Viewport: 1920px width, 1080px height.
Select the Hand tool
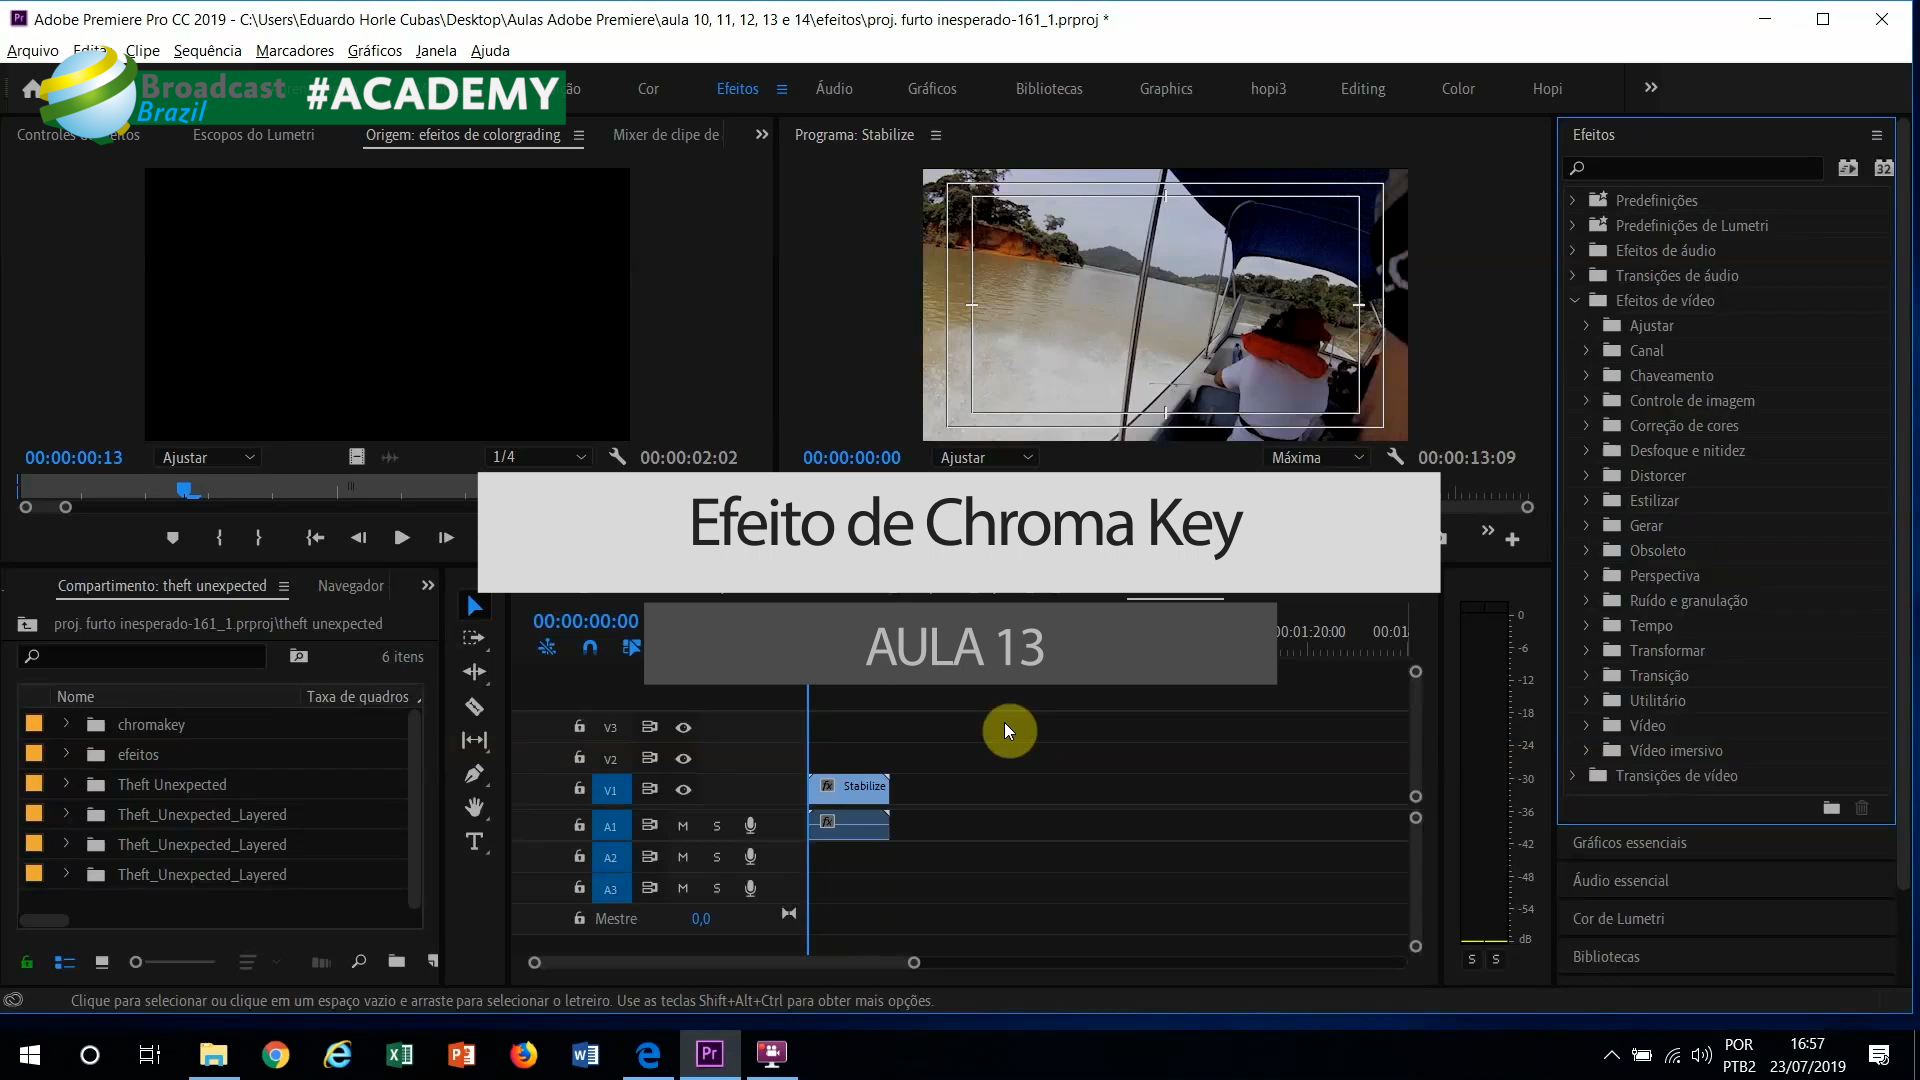point(475,807)
